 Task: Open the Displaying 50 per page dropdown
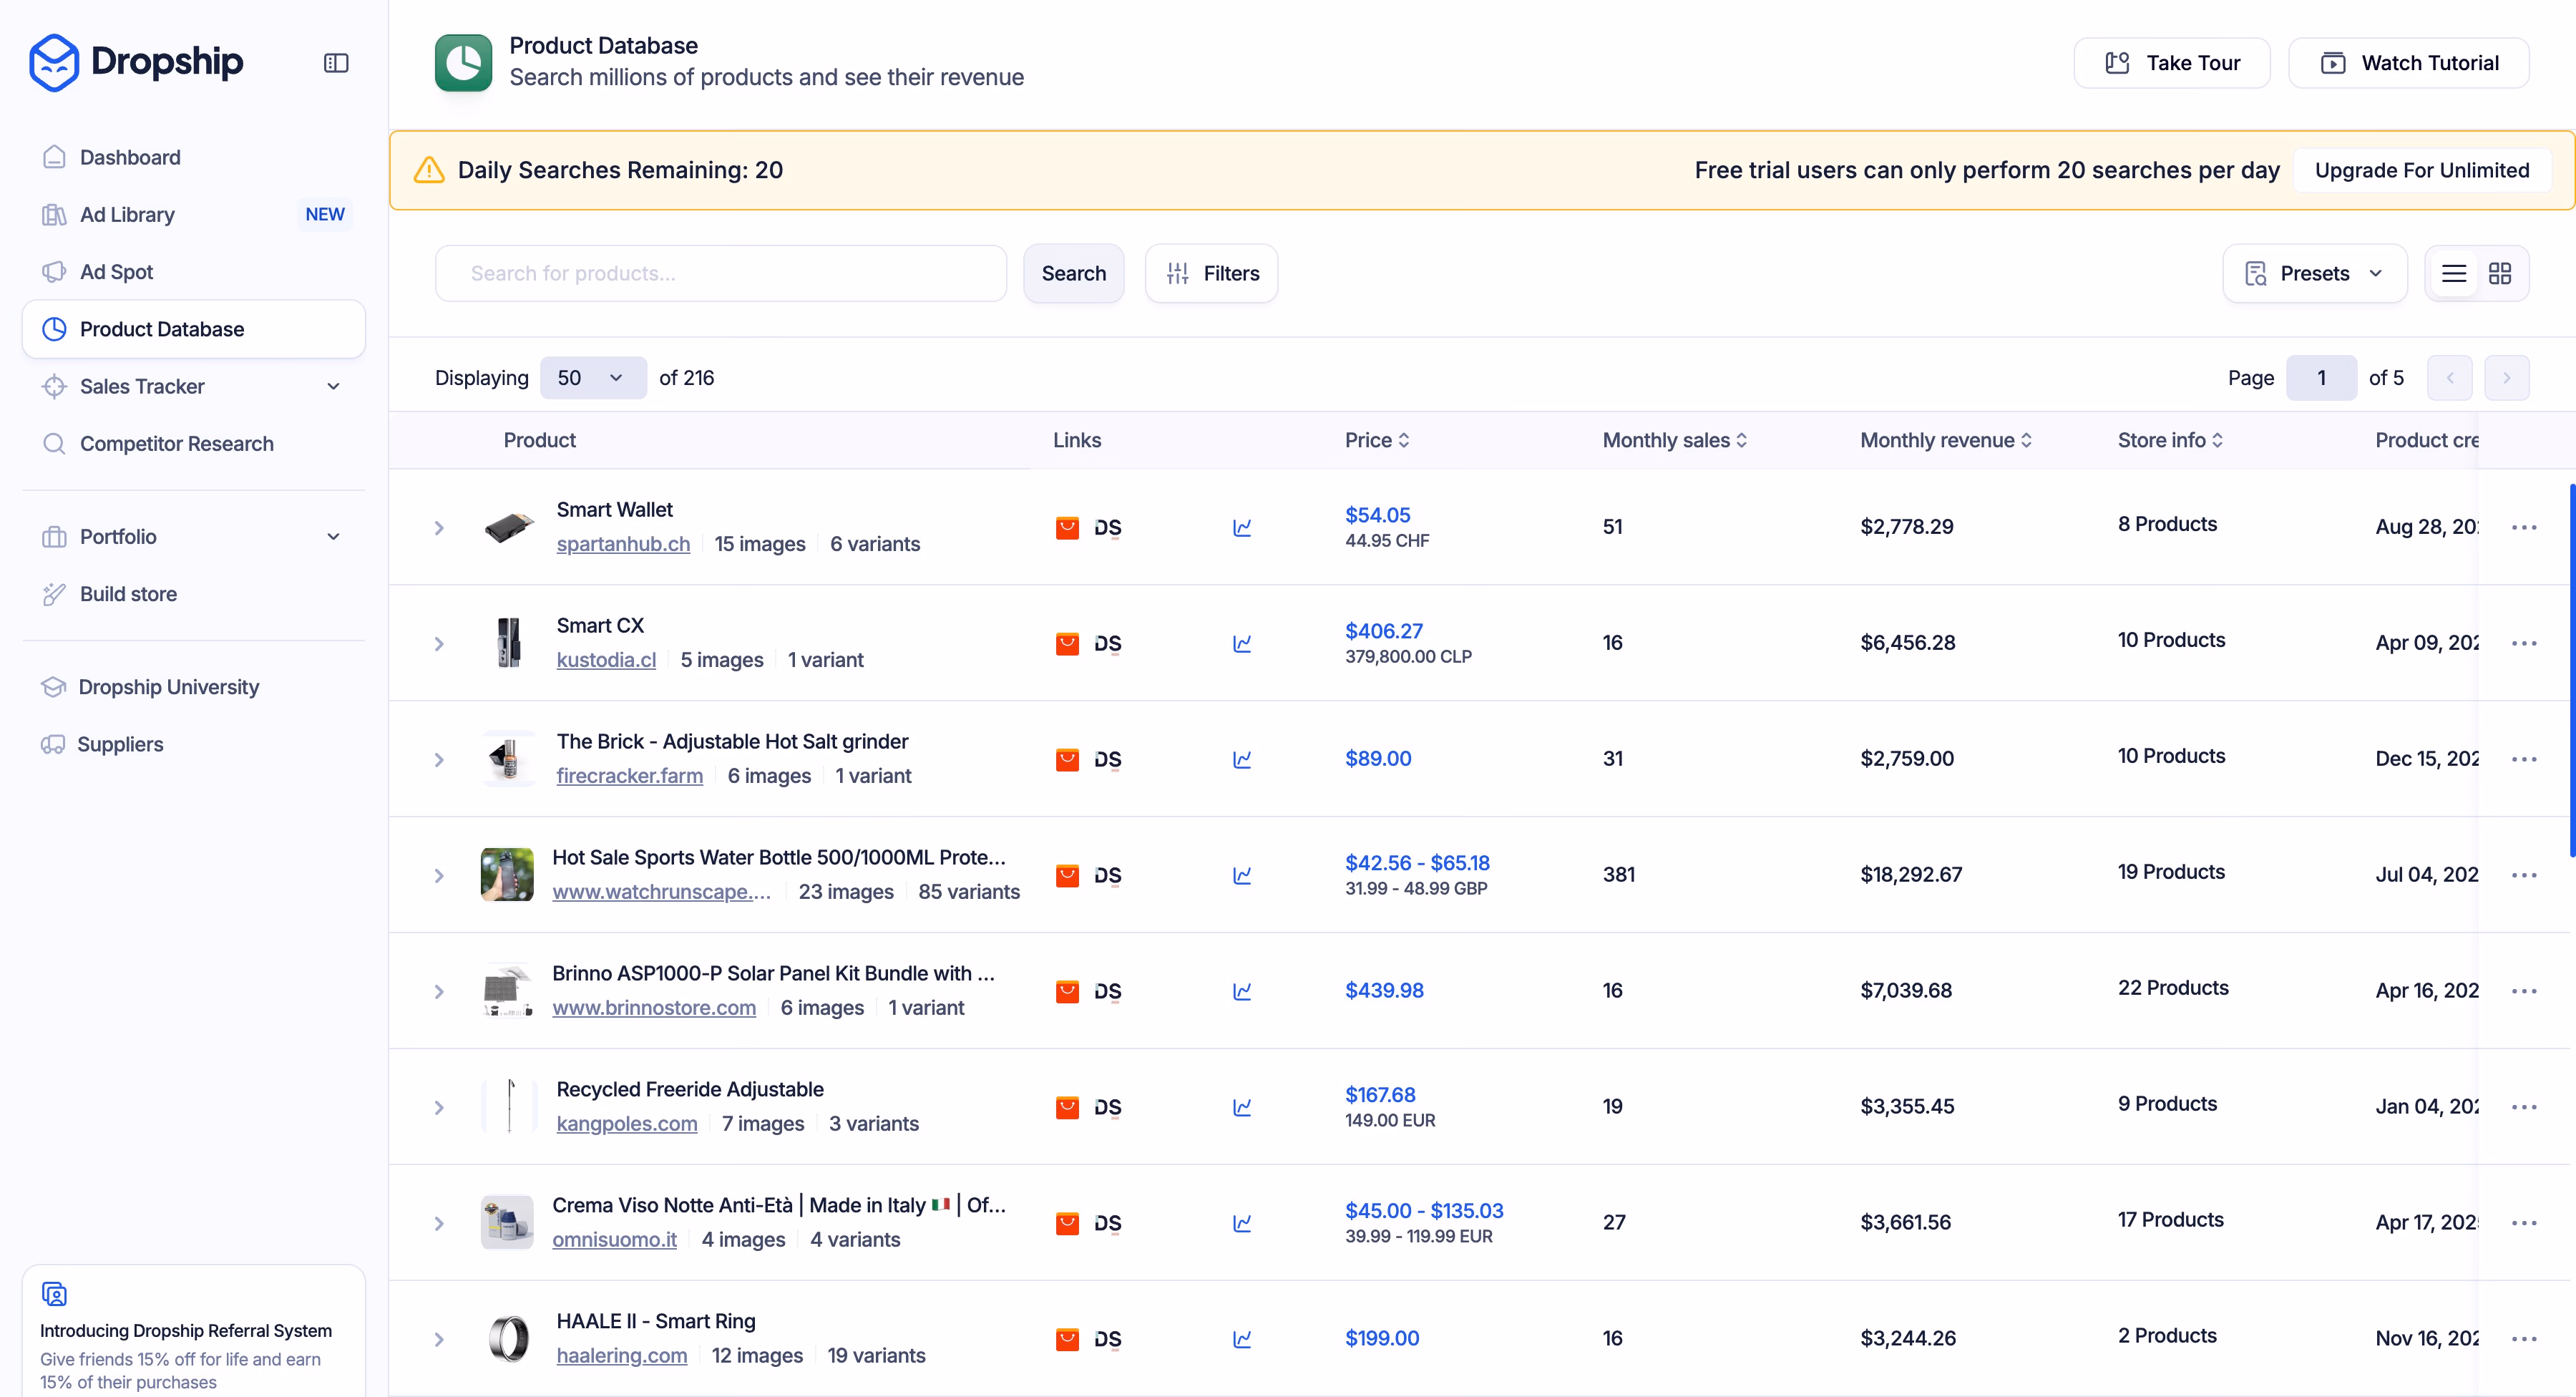tap(593, 377)
